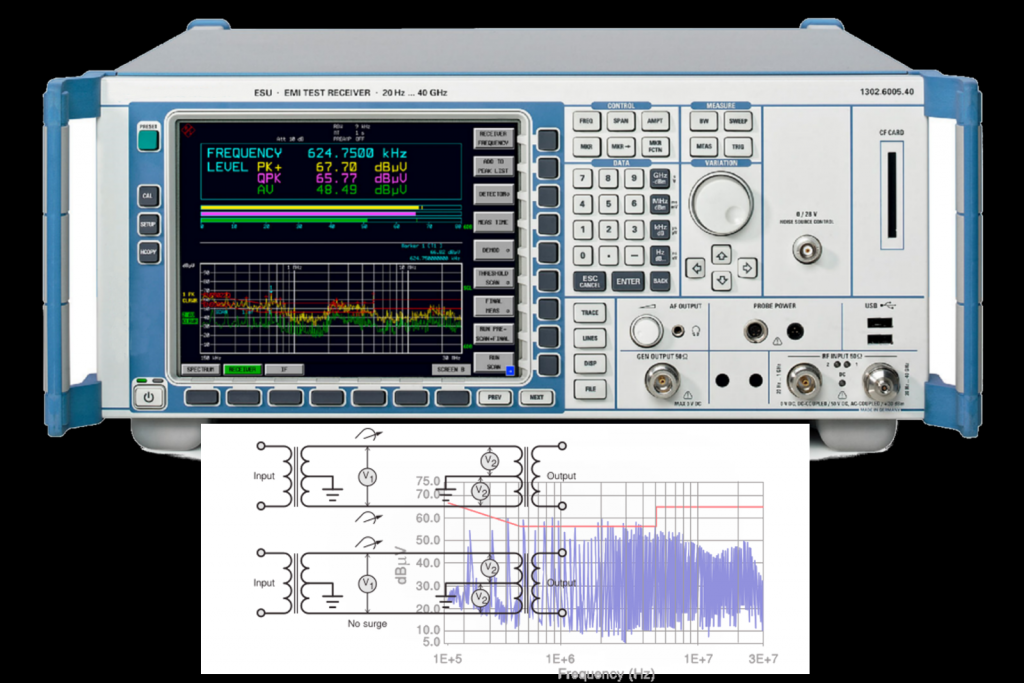The height and width of the screenshot is (683, 1024).
Task: Open the TRACE key menu
Action: coord(590,313)
